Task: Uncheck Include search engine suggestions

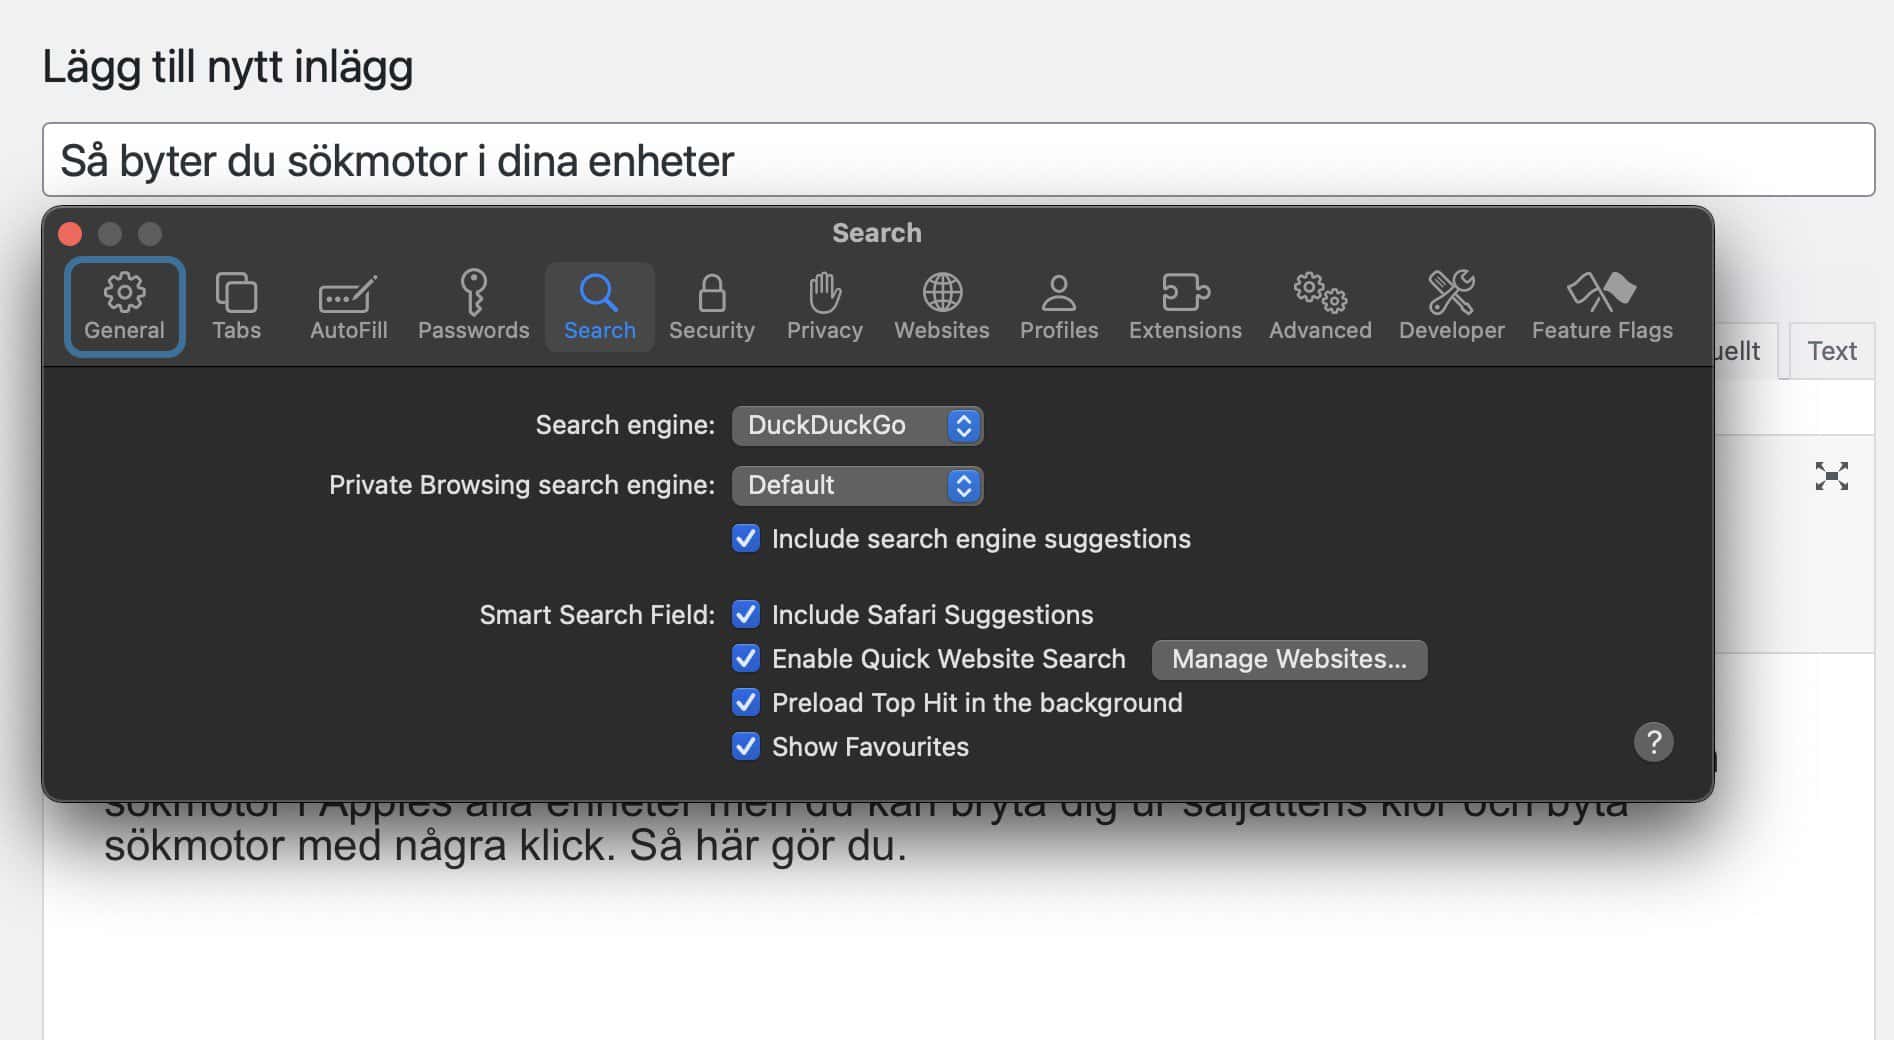Action: [x=746, y=538]
